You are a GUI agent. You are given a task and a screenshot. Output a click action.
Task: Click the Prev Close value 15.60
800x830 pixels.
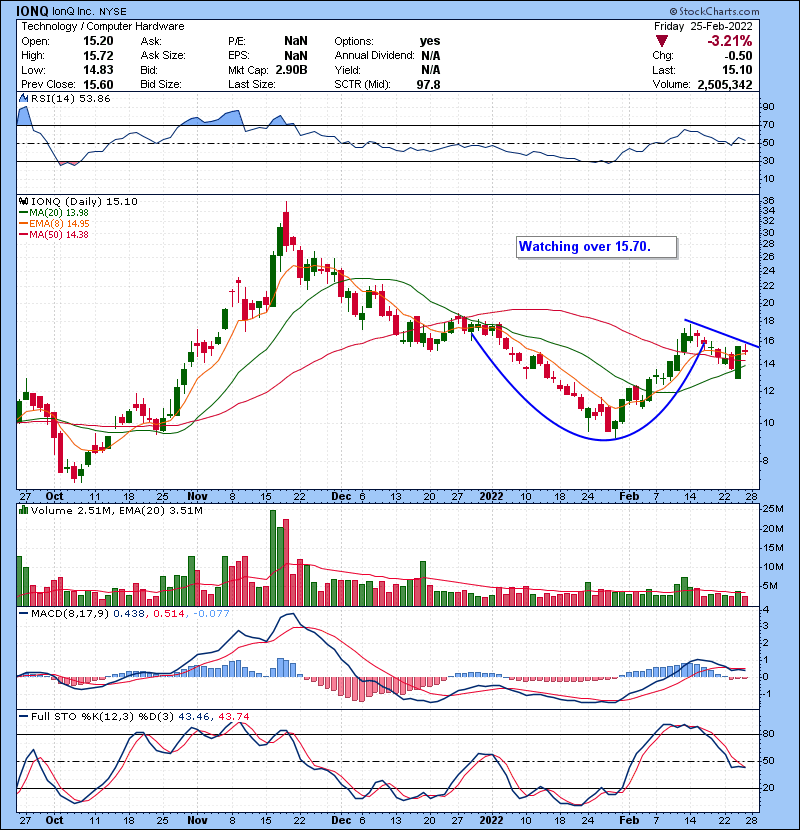tap(98, 85)
